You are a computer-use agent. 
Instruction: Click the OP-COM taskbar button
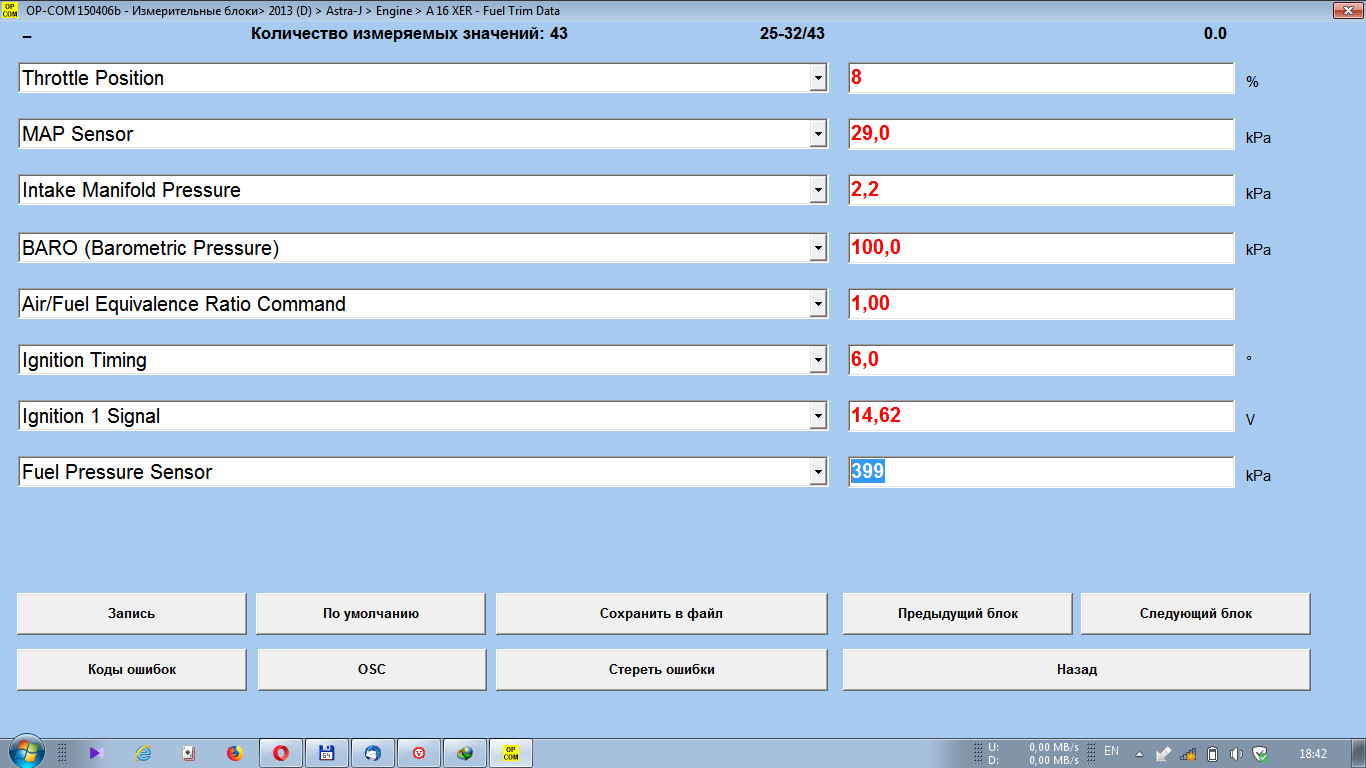(511, 753)
